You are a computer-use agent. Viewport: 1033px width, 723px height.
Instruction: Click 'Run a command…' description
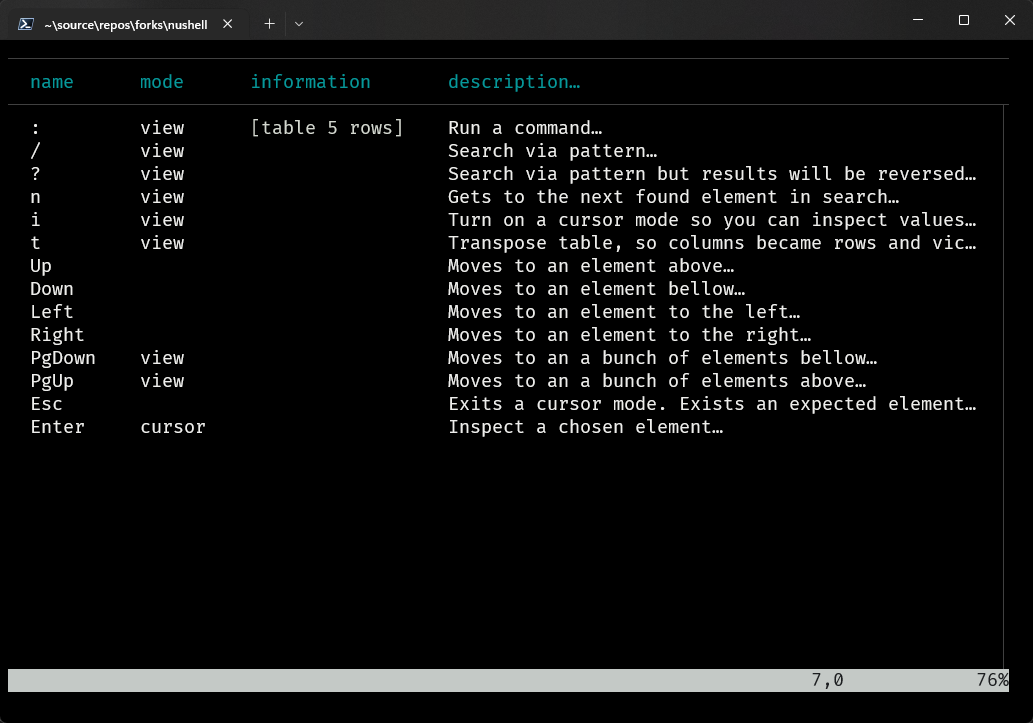click(525, 128)
